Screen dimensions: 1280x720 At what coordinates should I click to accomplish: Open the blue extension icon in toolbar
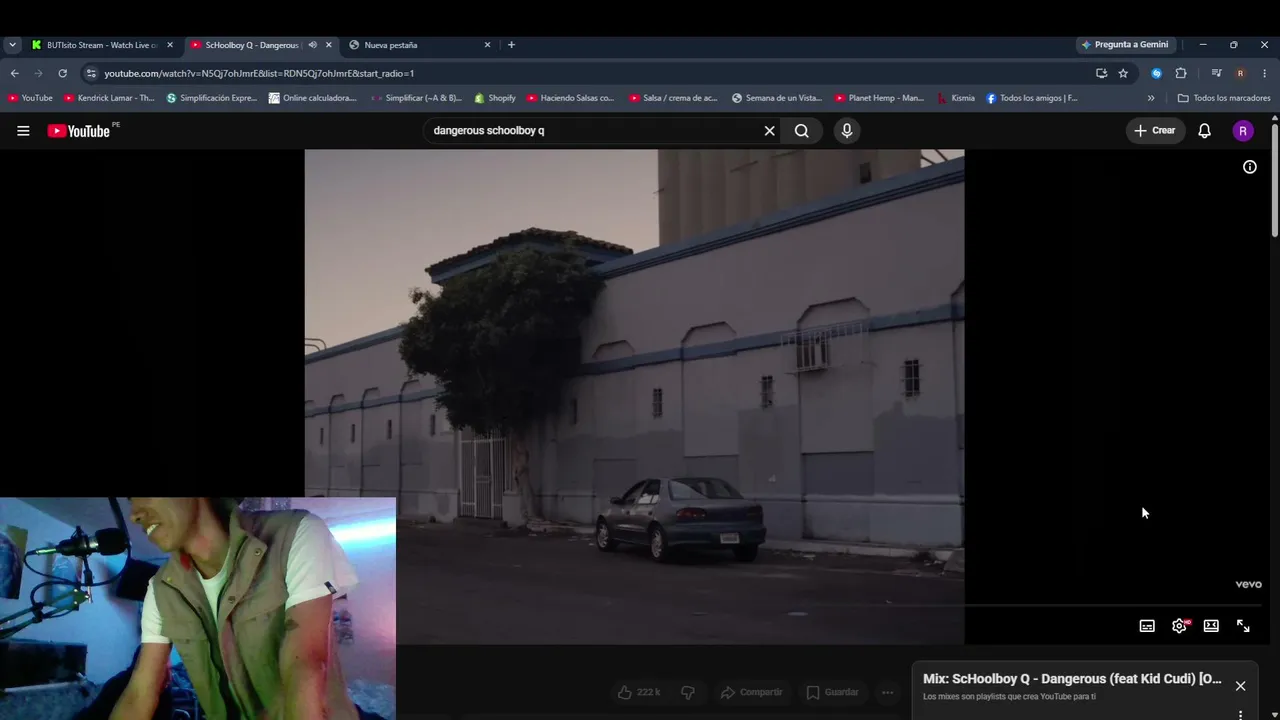point(1157,73)
